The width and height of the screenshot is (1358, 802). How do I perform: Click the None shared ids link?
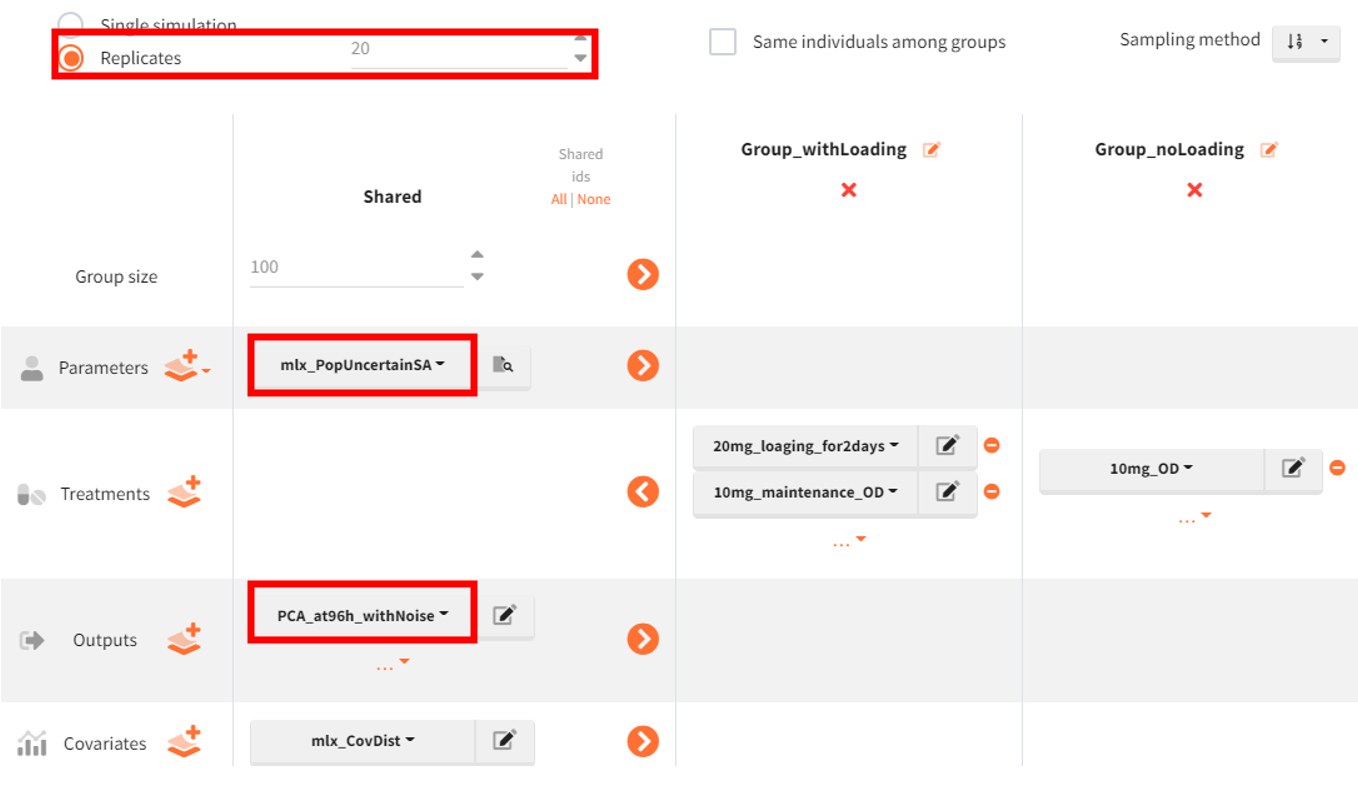tap(594, 199)
